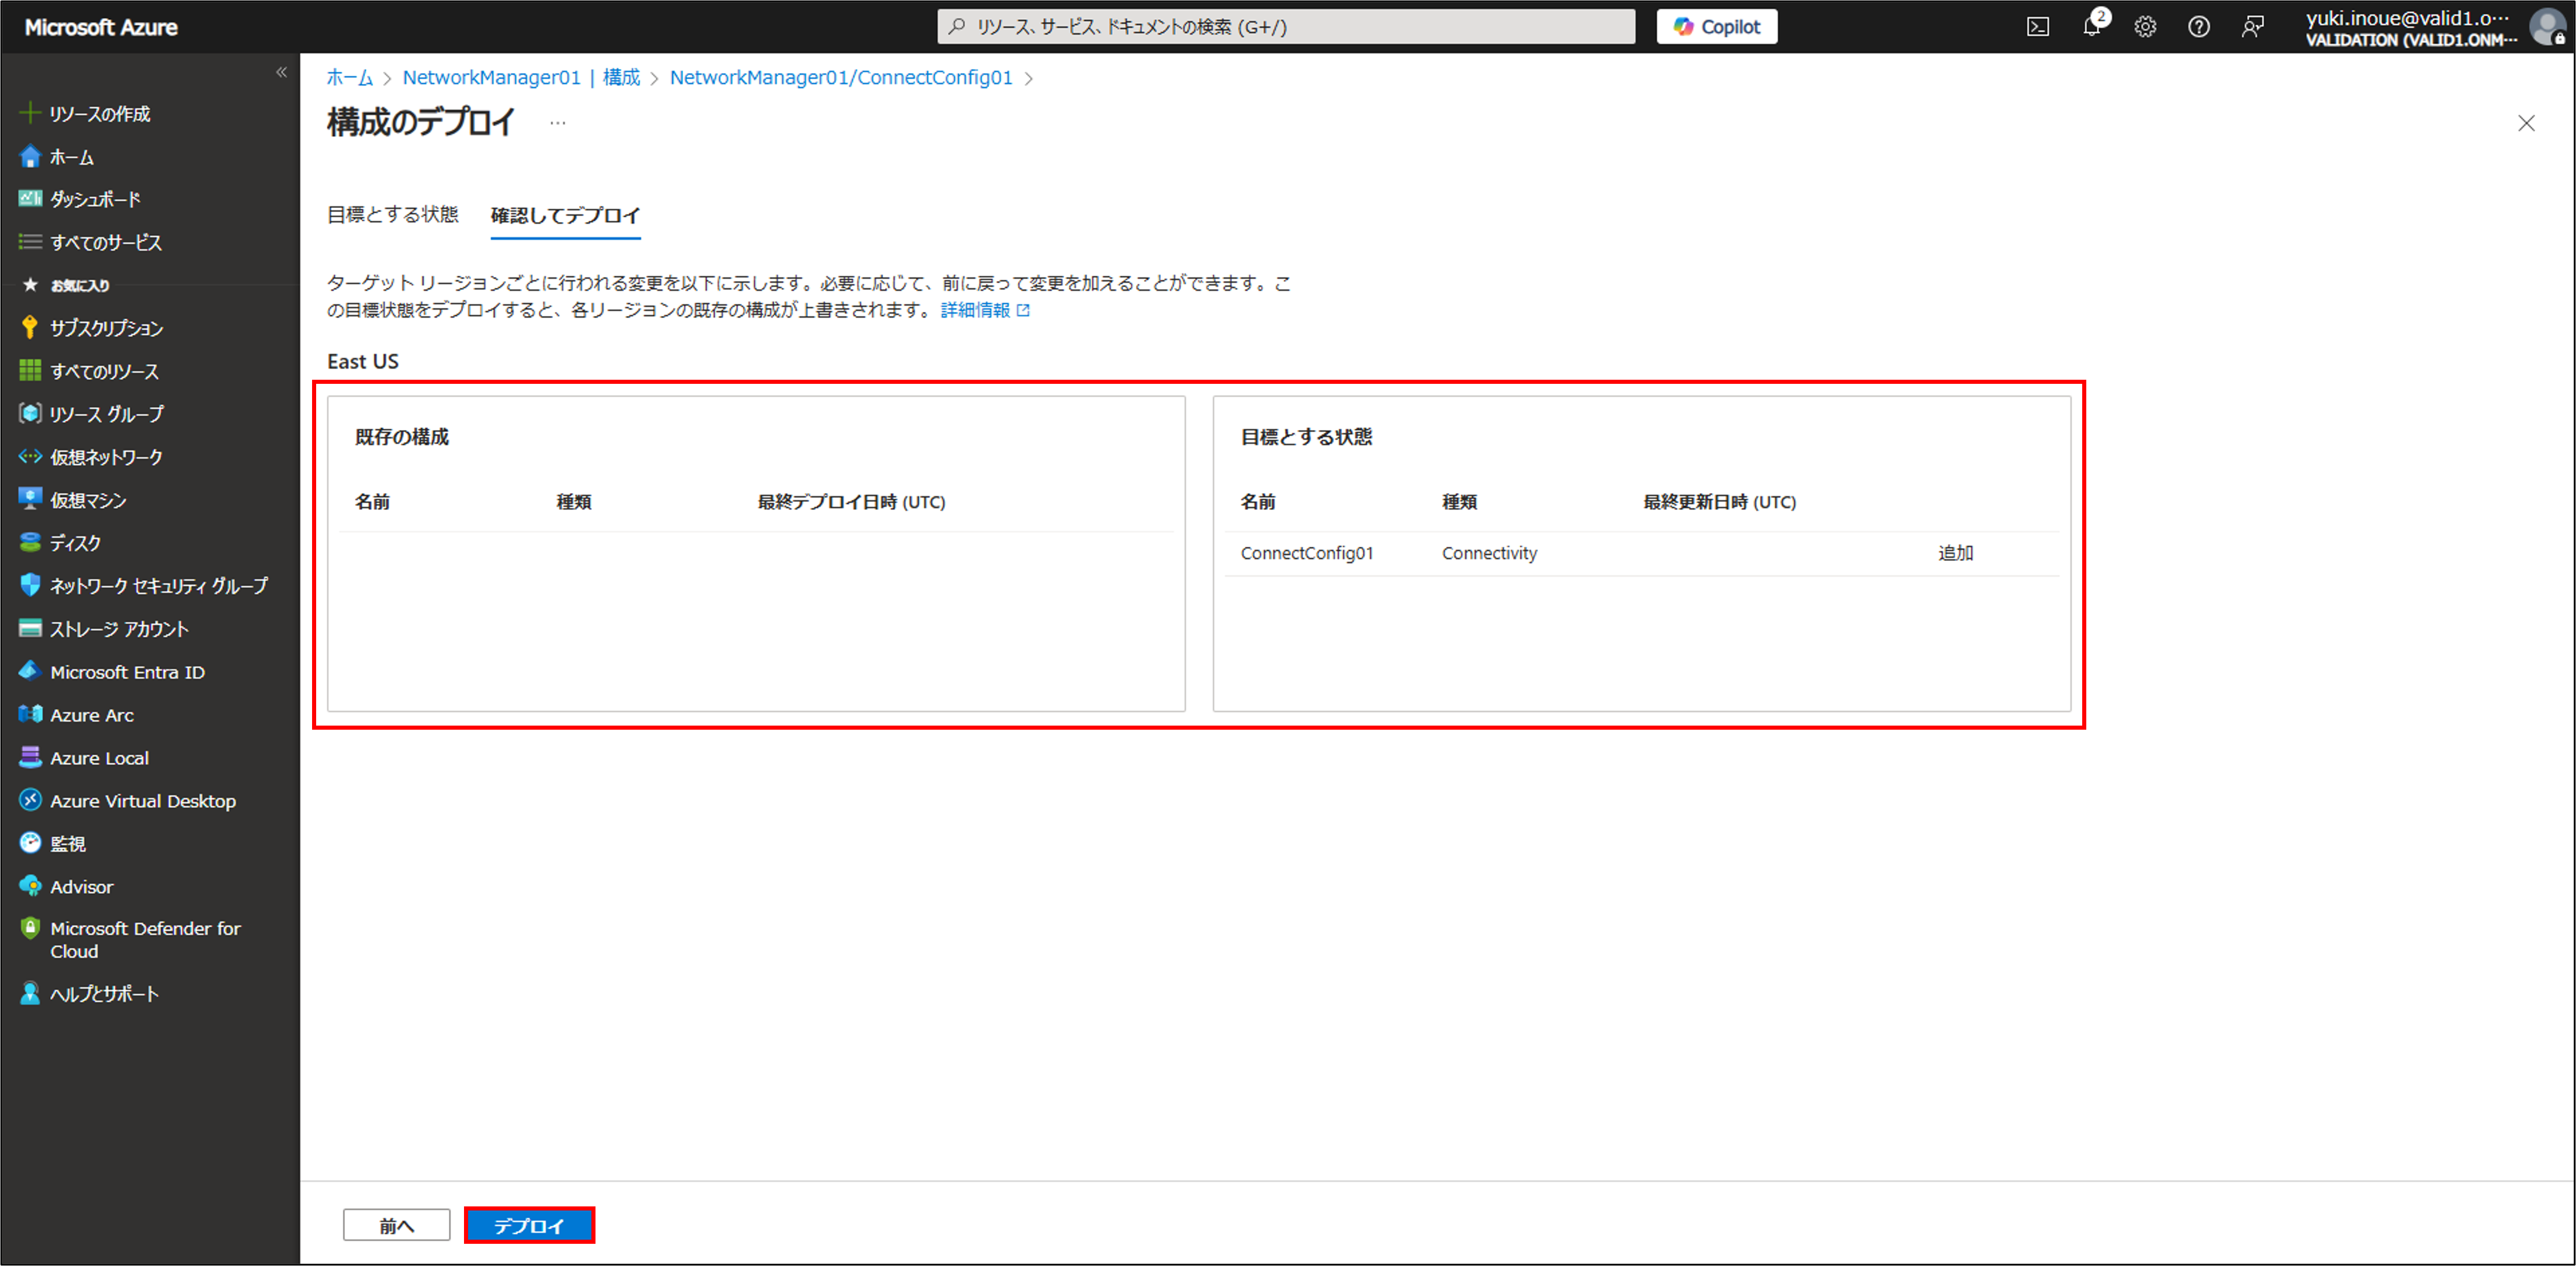Click the デプロイ button
Viewport: 2576px width, 1266px height.
[x=529, y=1225]
